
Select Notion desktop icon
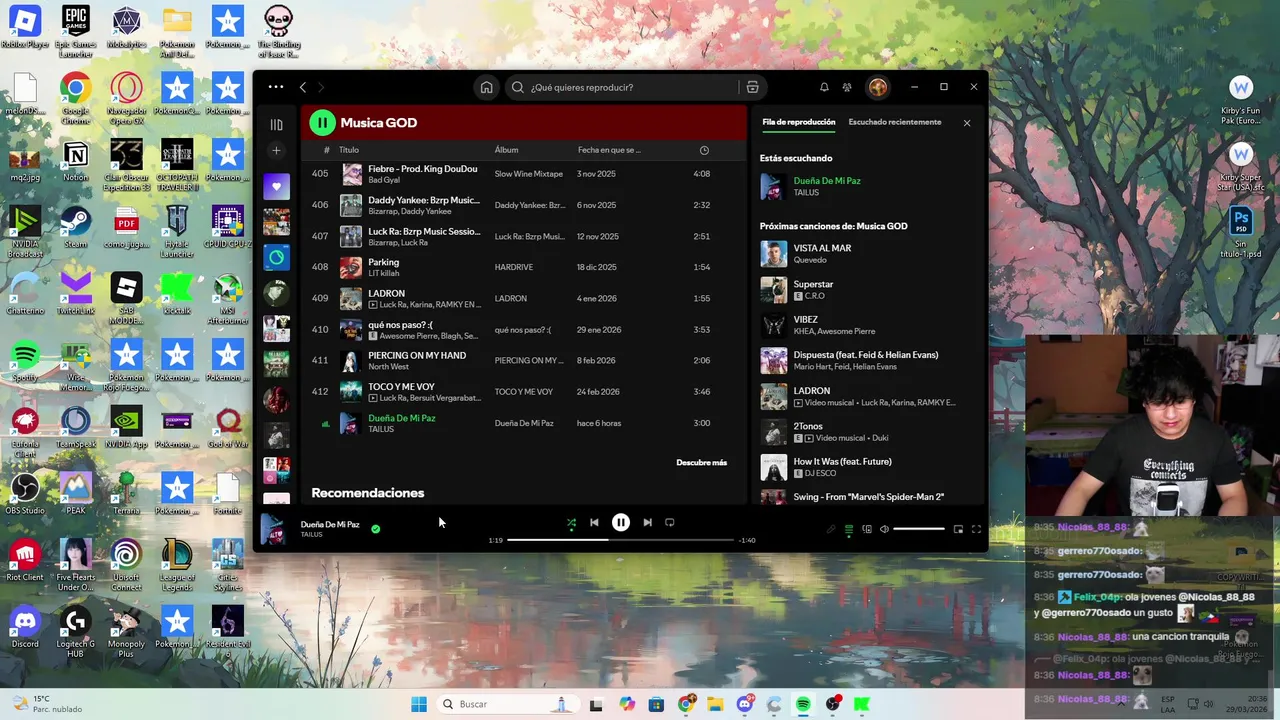[76, 161]
